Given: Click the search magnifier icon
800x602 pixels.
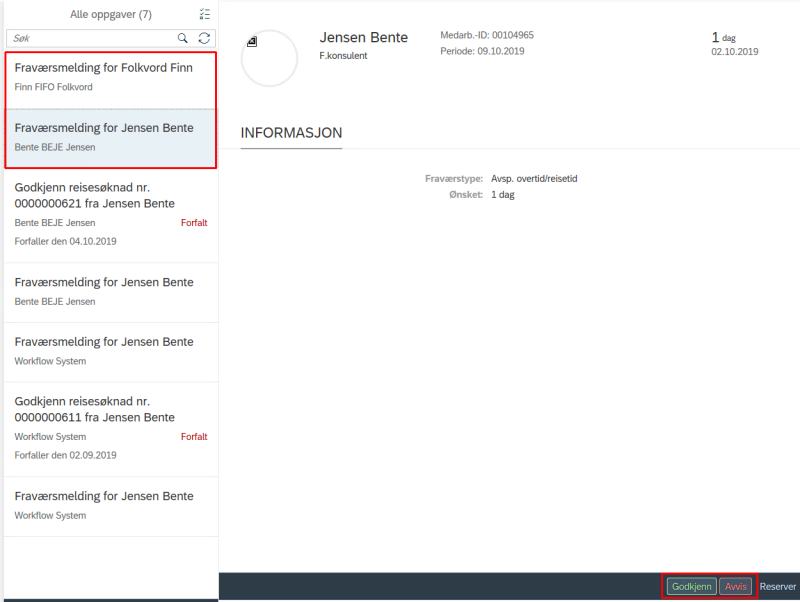Looking at the screenshot, I should (183, 38).
